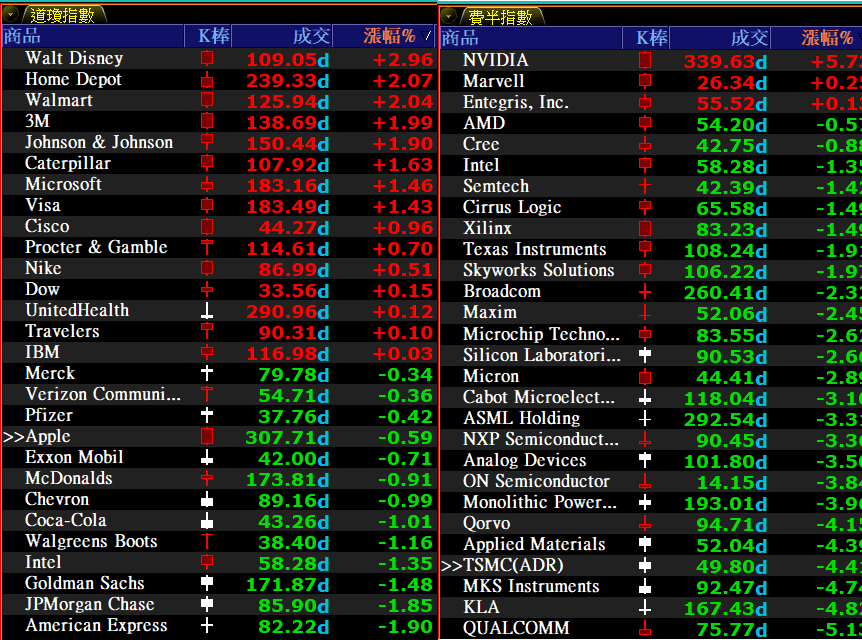
Task: Select the Walt Disney row name
Action: 74,58
